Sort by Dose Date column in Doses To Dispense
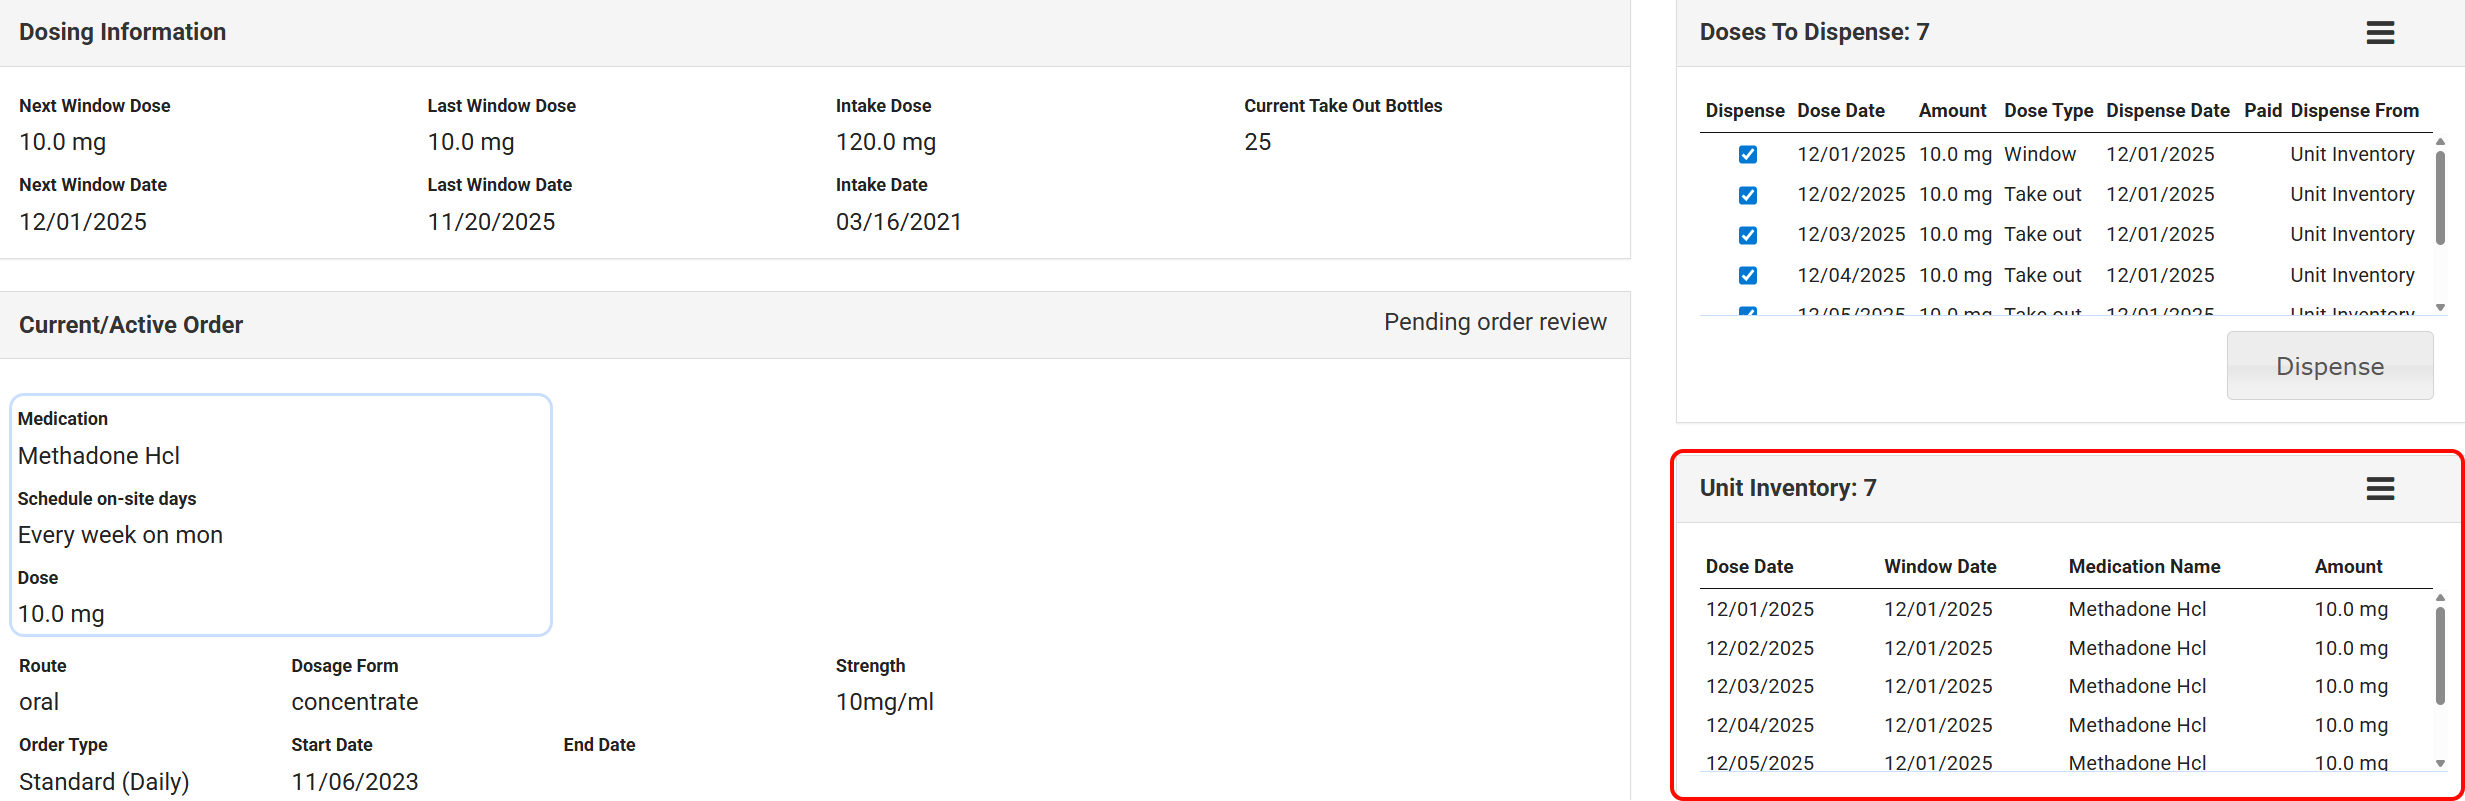The image size is (2465, 801). (x=1840, y=111)
